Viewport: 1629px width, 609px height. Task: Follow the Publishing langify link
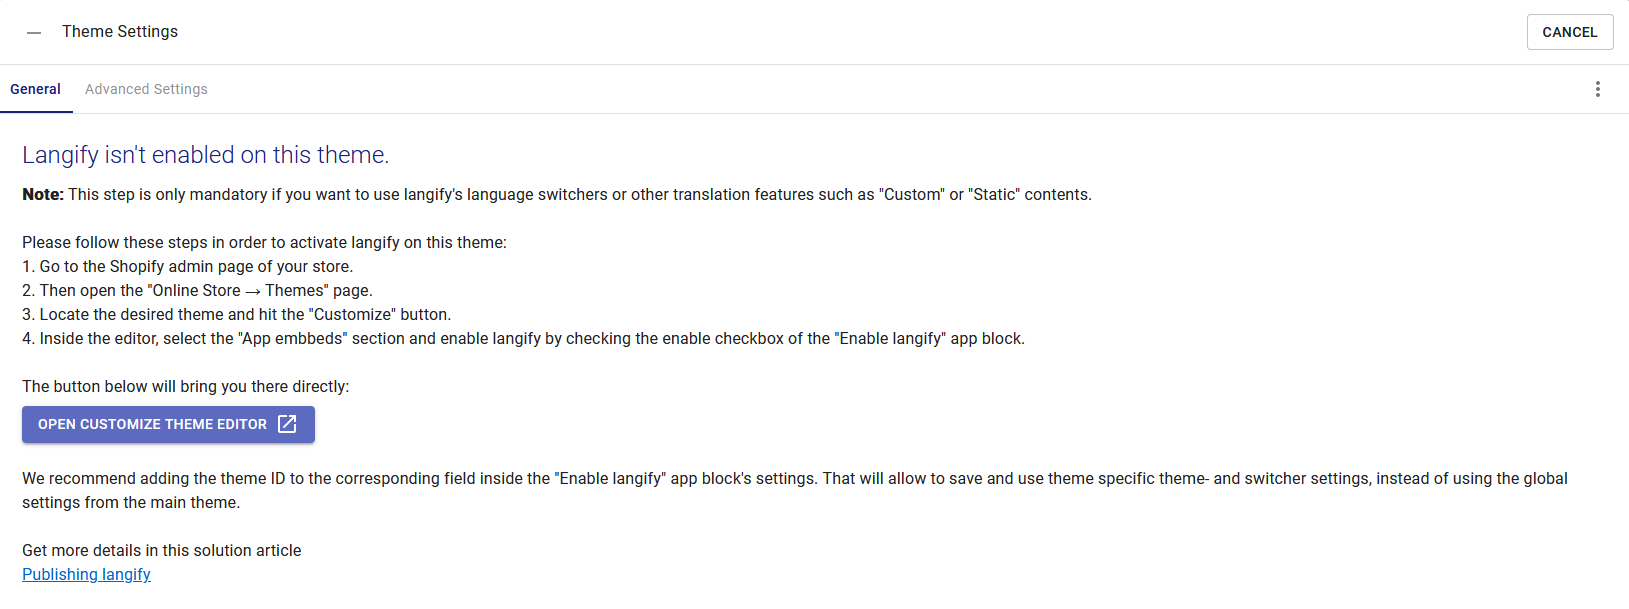pyautogui.click(x=86, y=574)
